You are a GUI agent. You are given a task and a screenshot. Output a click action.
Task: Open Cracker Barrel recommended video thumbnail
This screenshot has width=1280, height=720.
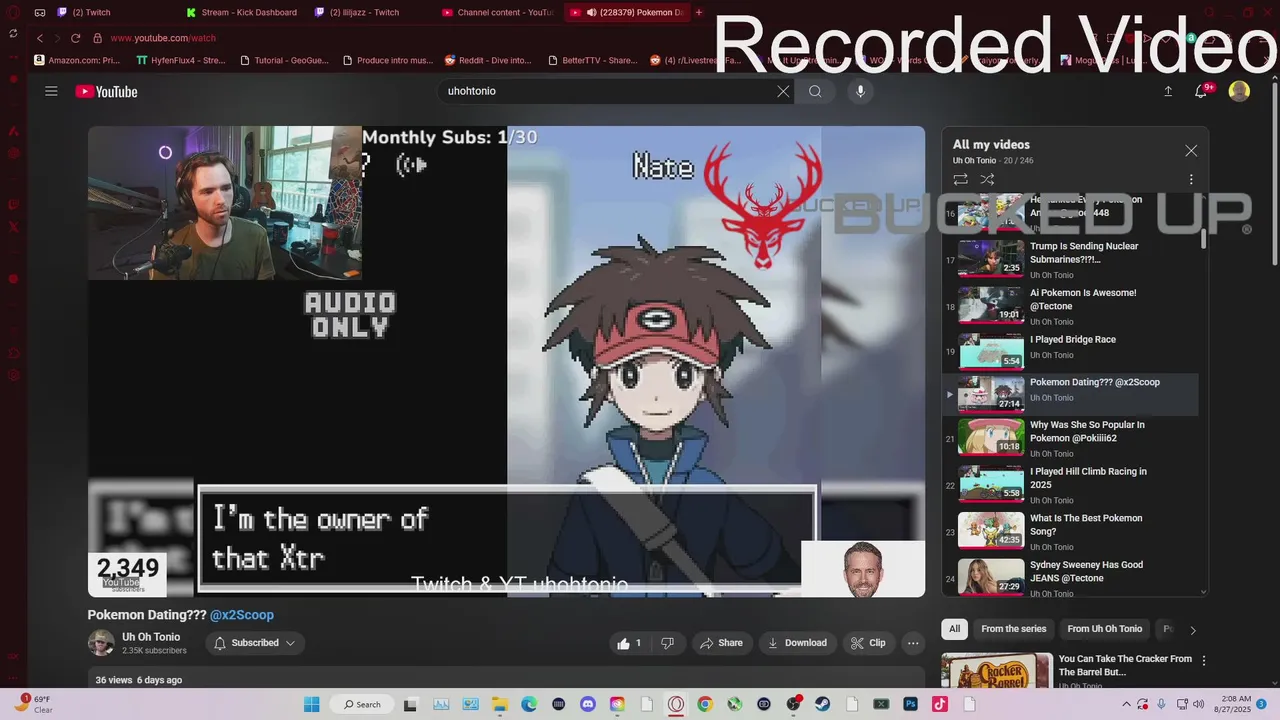[997, 671]
